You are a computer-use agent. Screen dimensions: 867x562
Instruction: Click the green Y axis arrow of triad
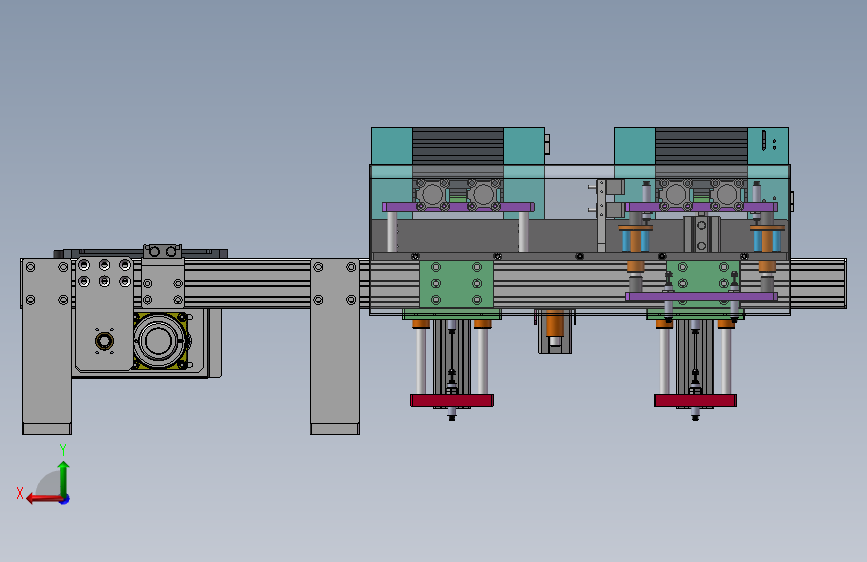click(x=64, y=478)
